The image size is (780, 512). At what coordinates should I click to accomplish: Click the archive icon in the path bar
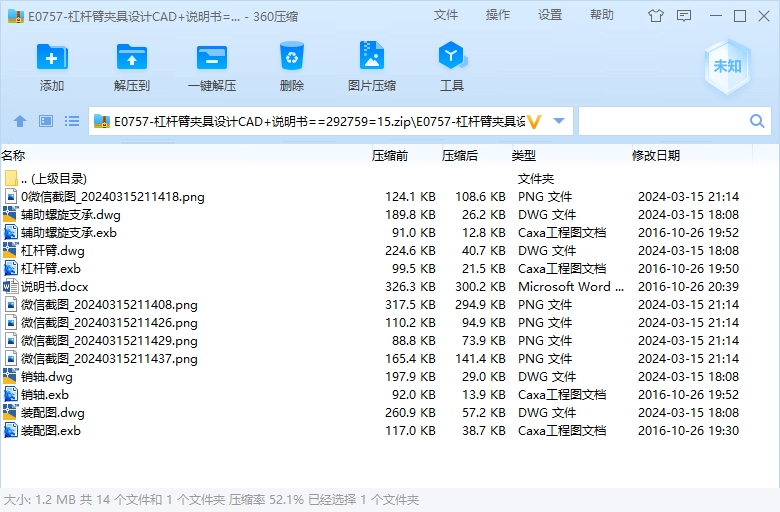[x=101, y=121]
